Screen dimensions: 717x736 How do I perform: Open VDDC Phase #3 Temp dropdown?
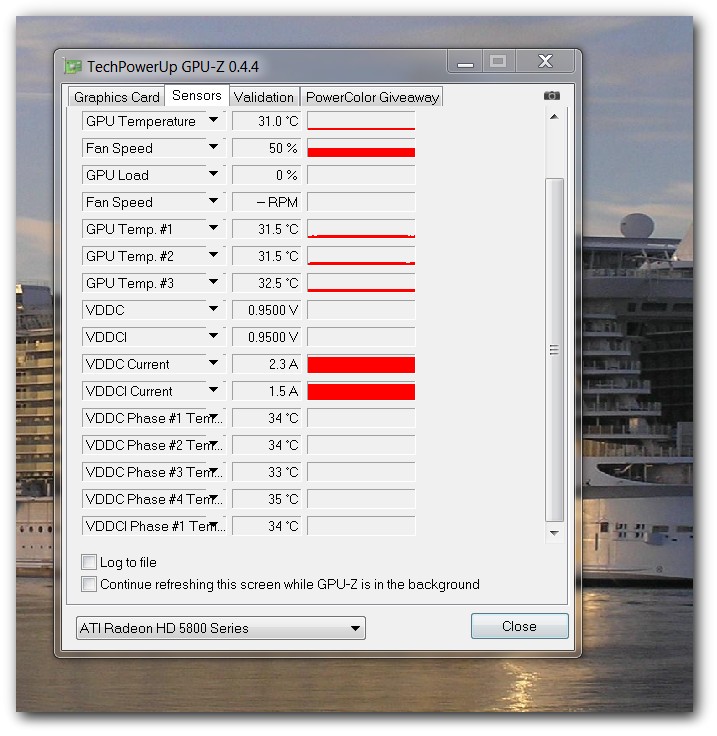[214, 472]
